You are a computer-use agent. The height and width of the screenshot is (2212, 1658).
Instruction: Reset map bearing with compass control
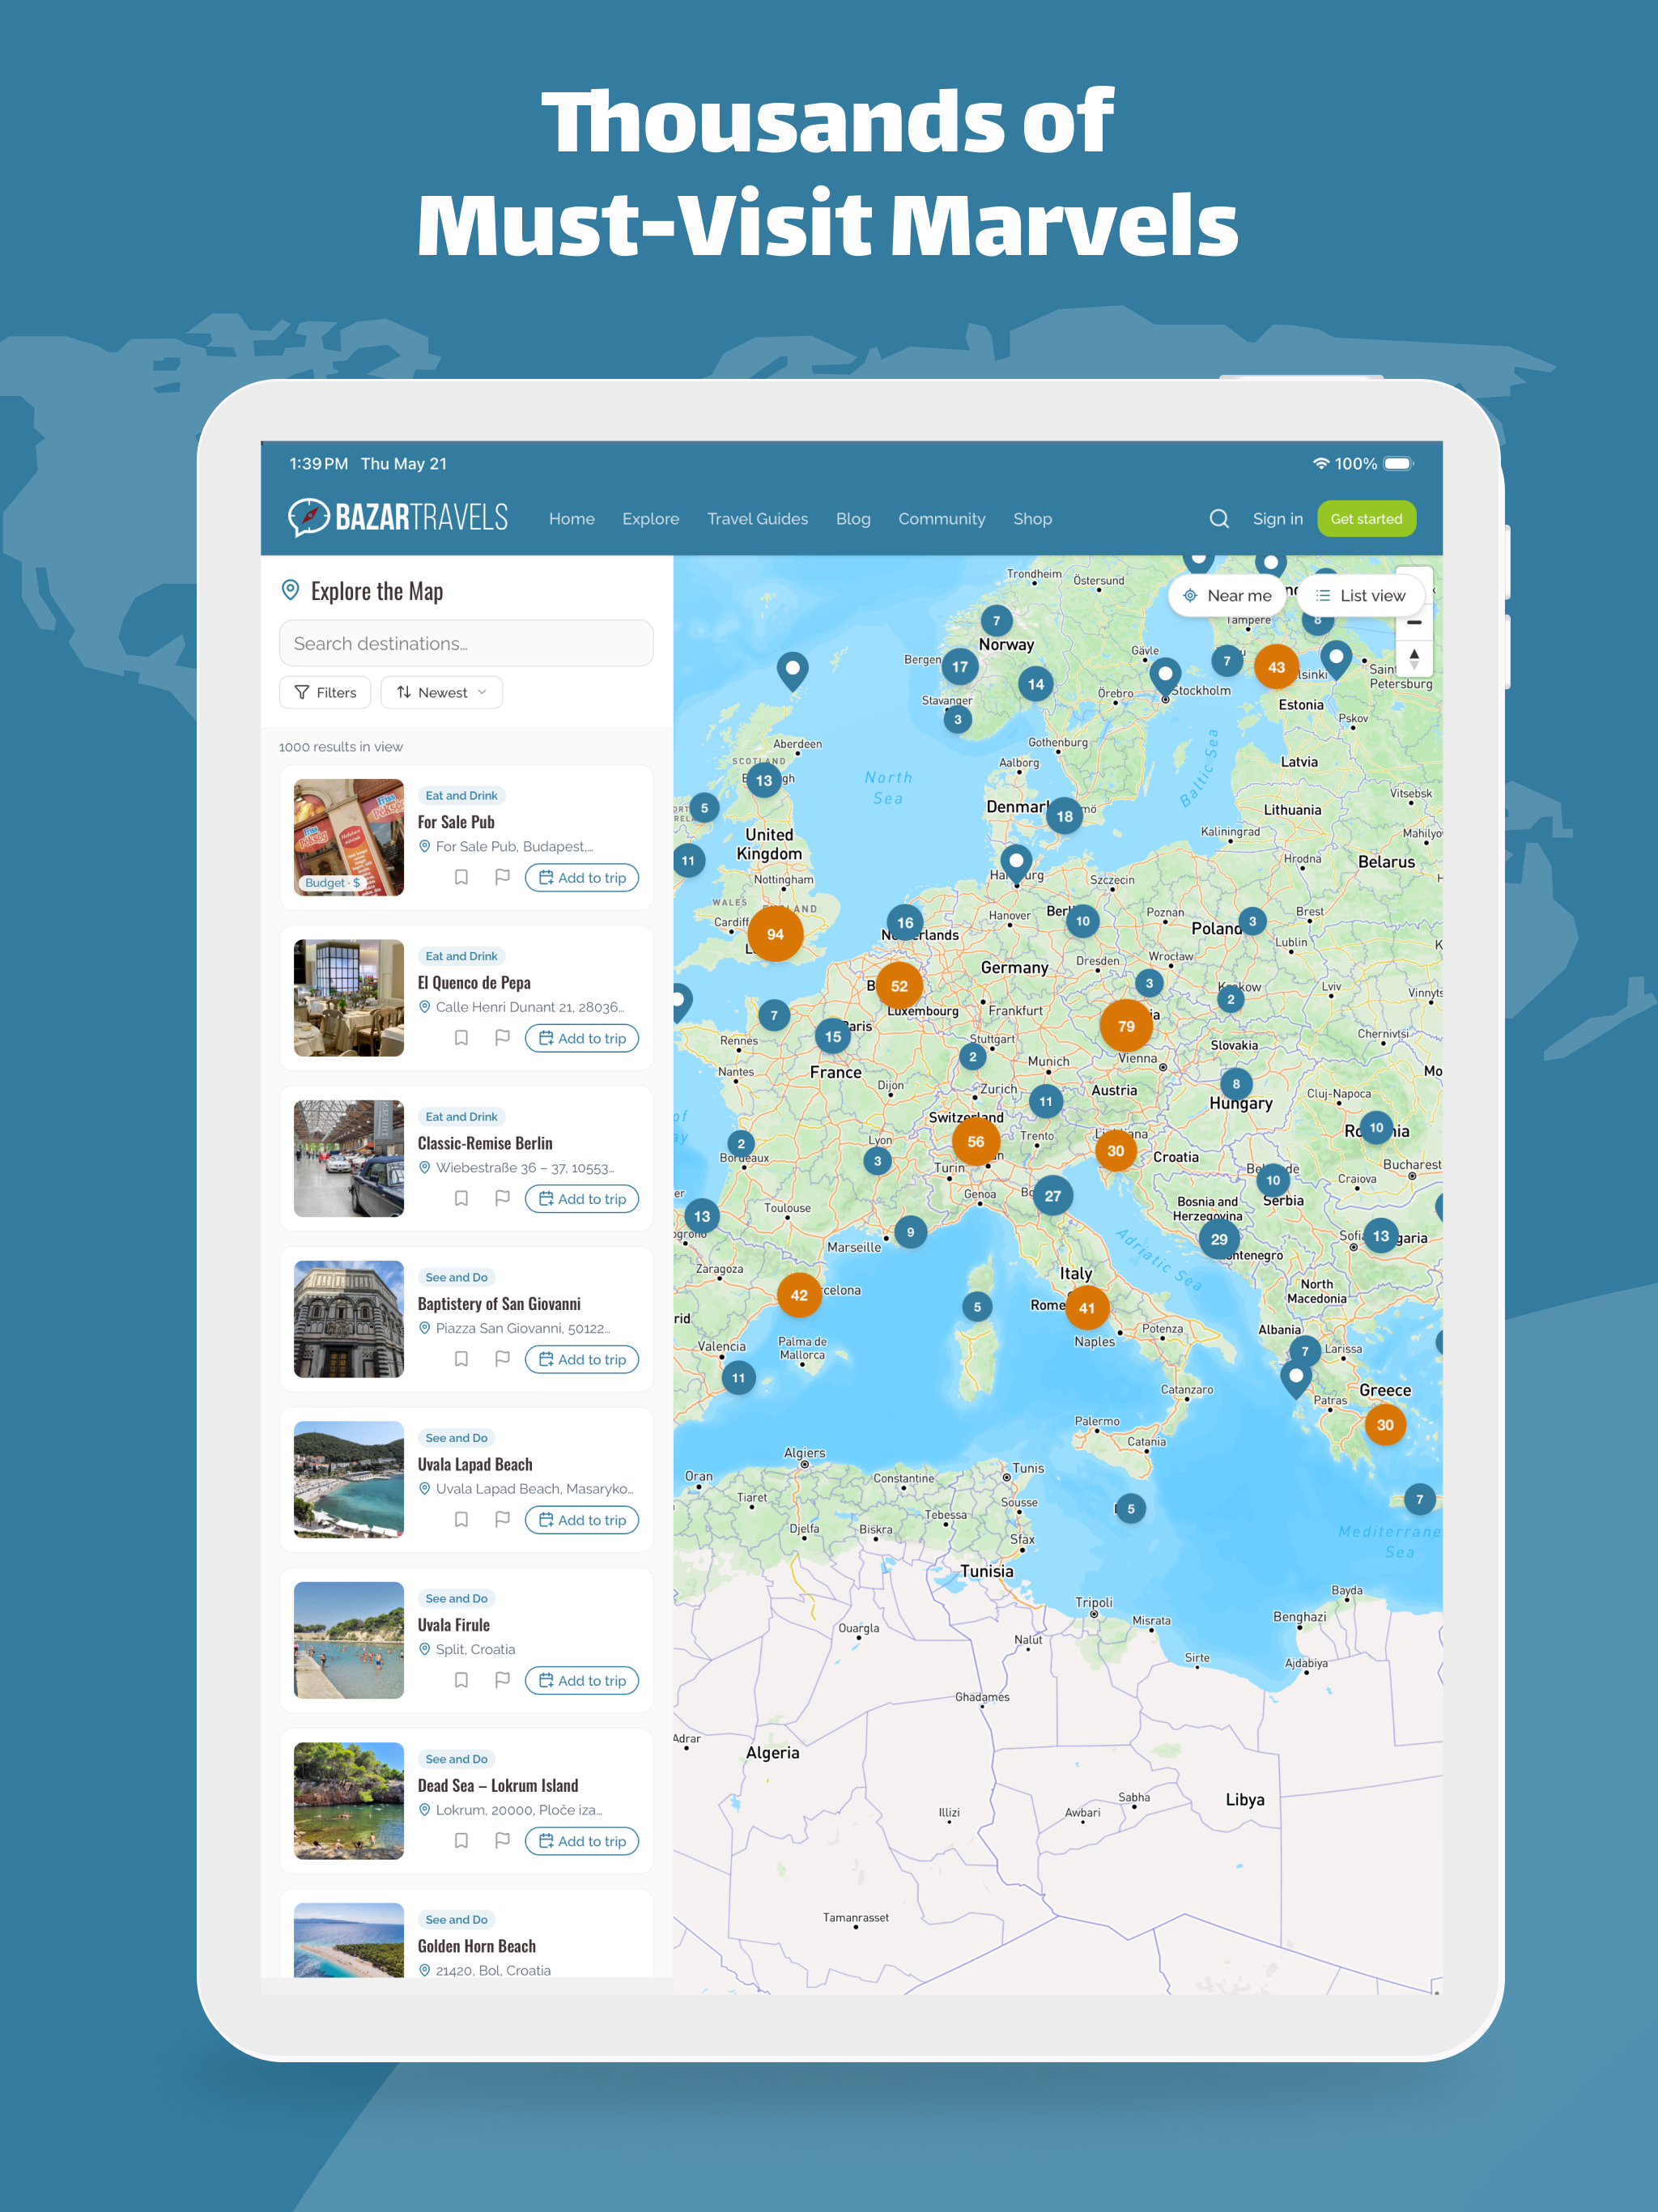pos(1414,658)
